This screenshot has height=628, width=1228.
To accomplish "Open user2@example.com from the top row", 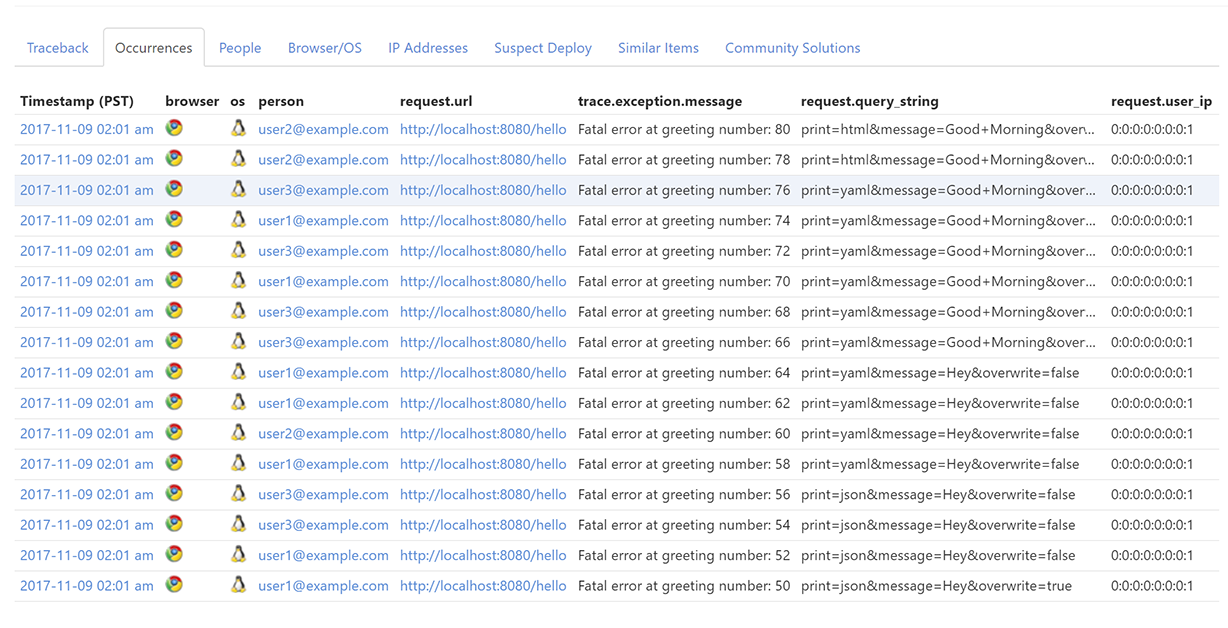I will [x=322, y=129].
